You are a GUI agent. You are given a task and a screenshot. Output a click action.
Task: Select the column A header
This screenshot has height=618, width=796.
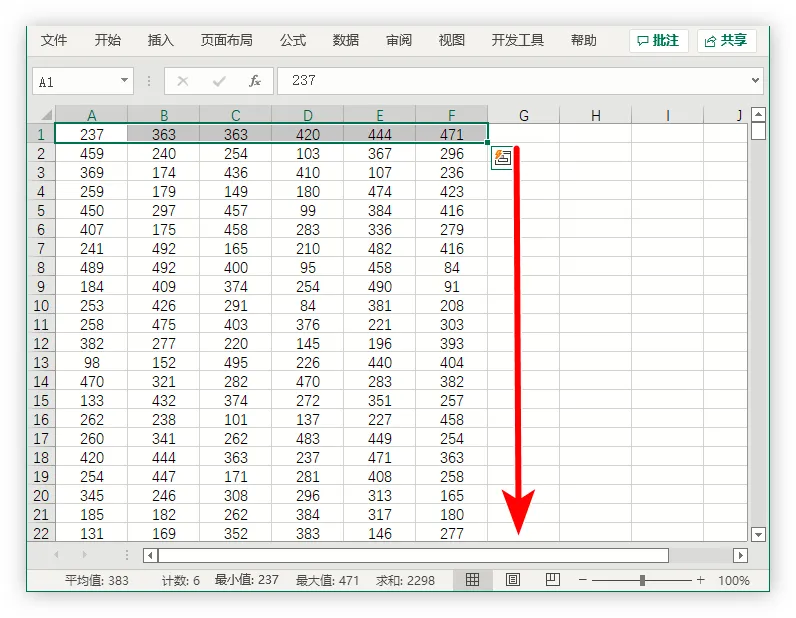click(91, 115)
